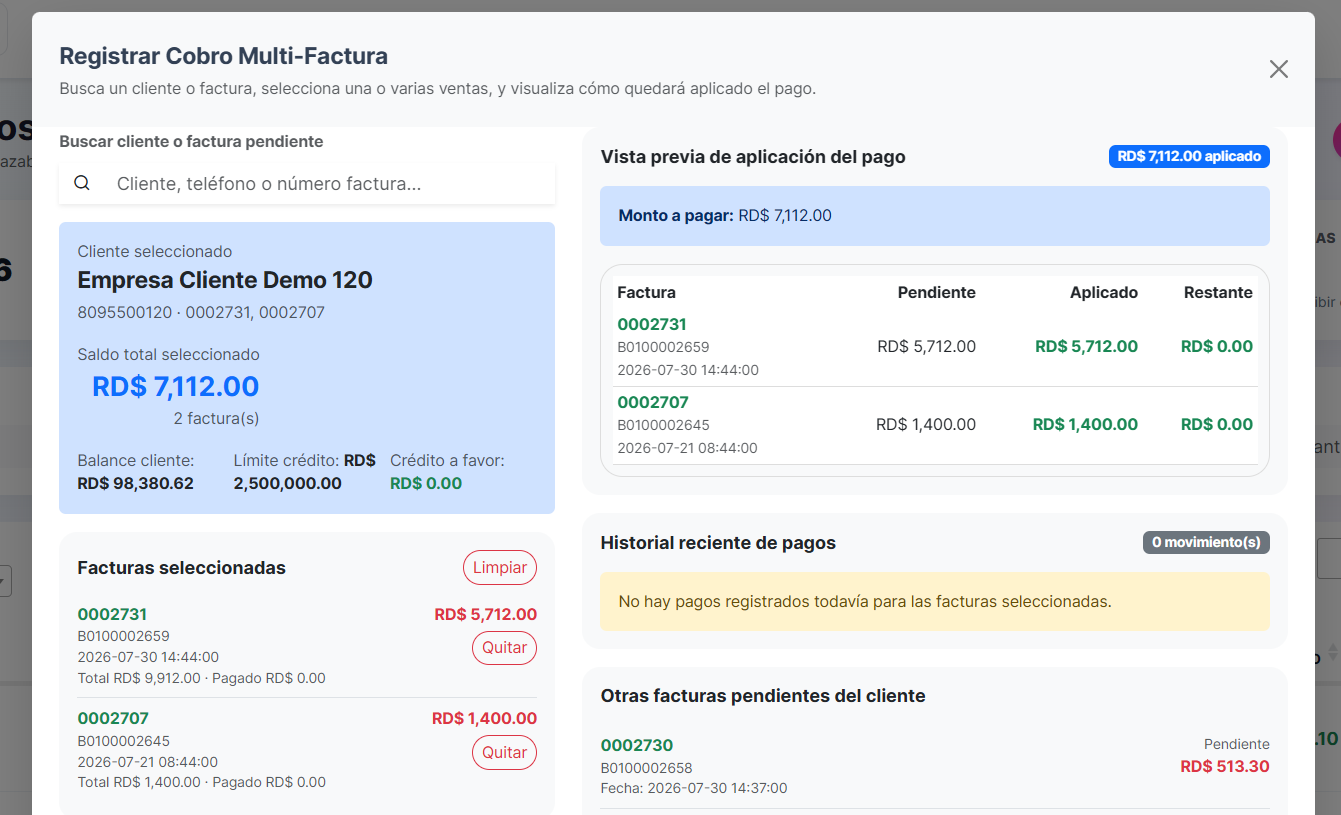Open invoice 0002707 in selected invoices list
Image resolution: width=1341 pixels, height=815 pixels.
tap(112, 718)
